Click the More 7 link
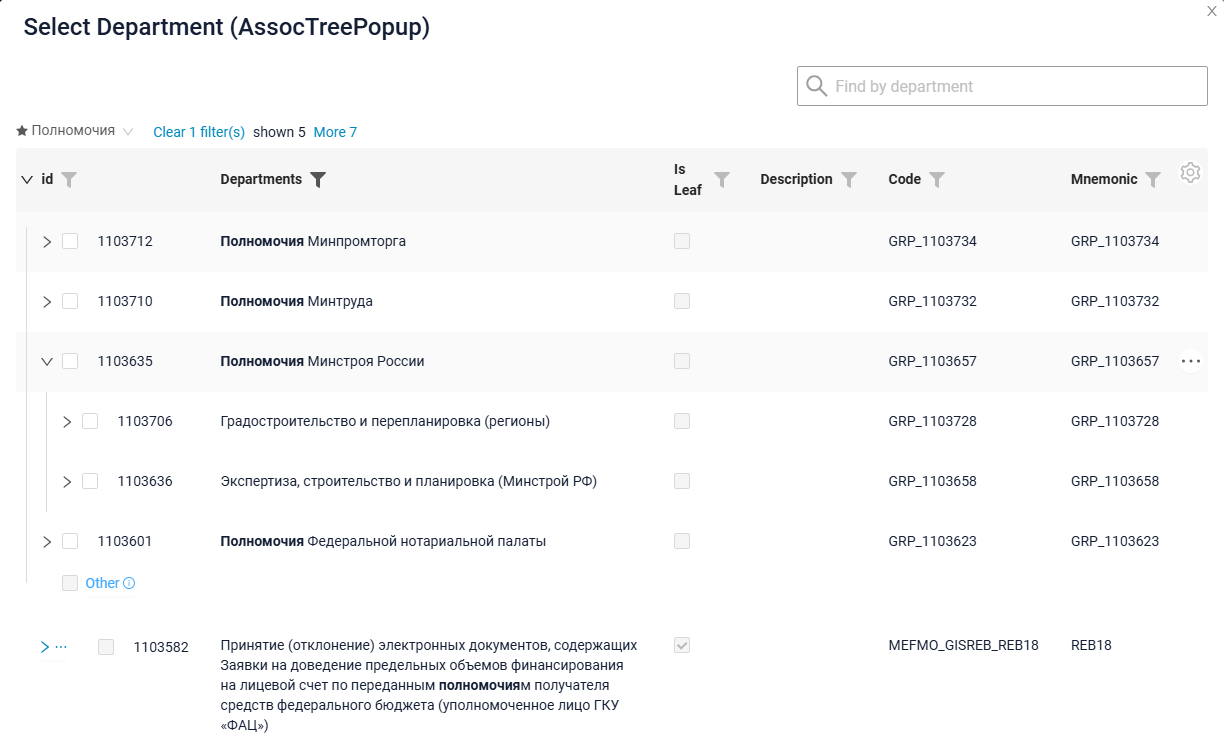 click(335, 132)
